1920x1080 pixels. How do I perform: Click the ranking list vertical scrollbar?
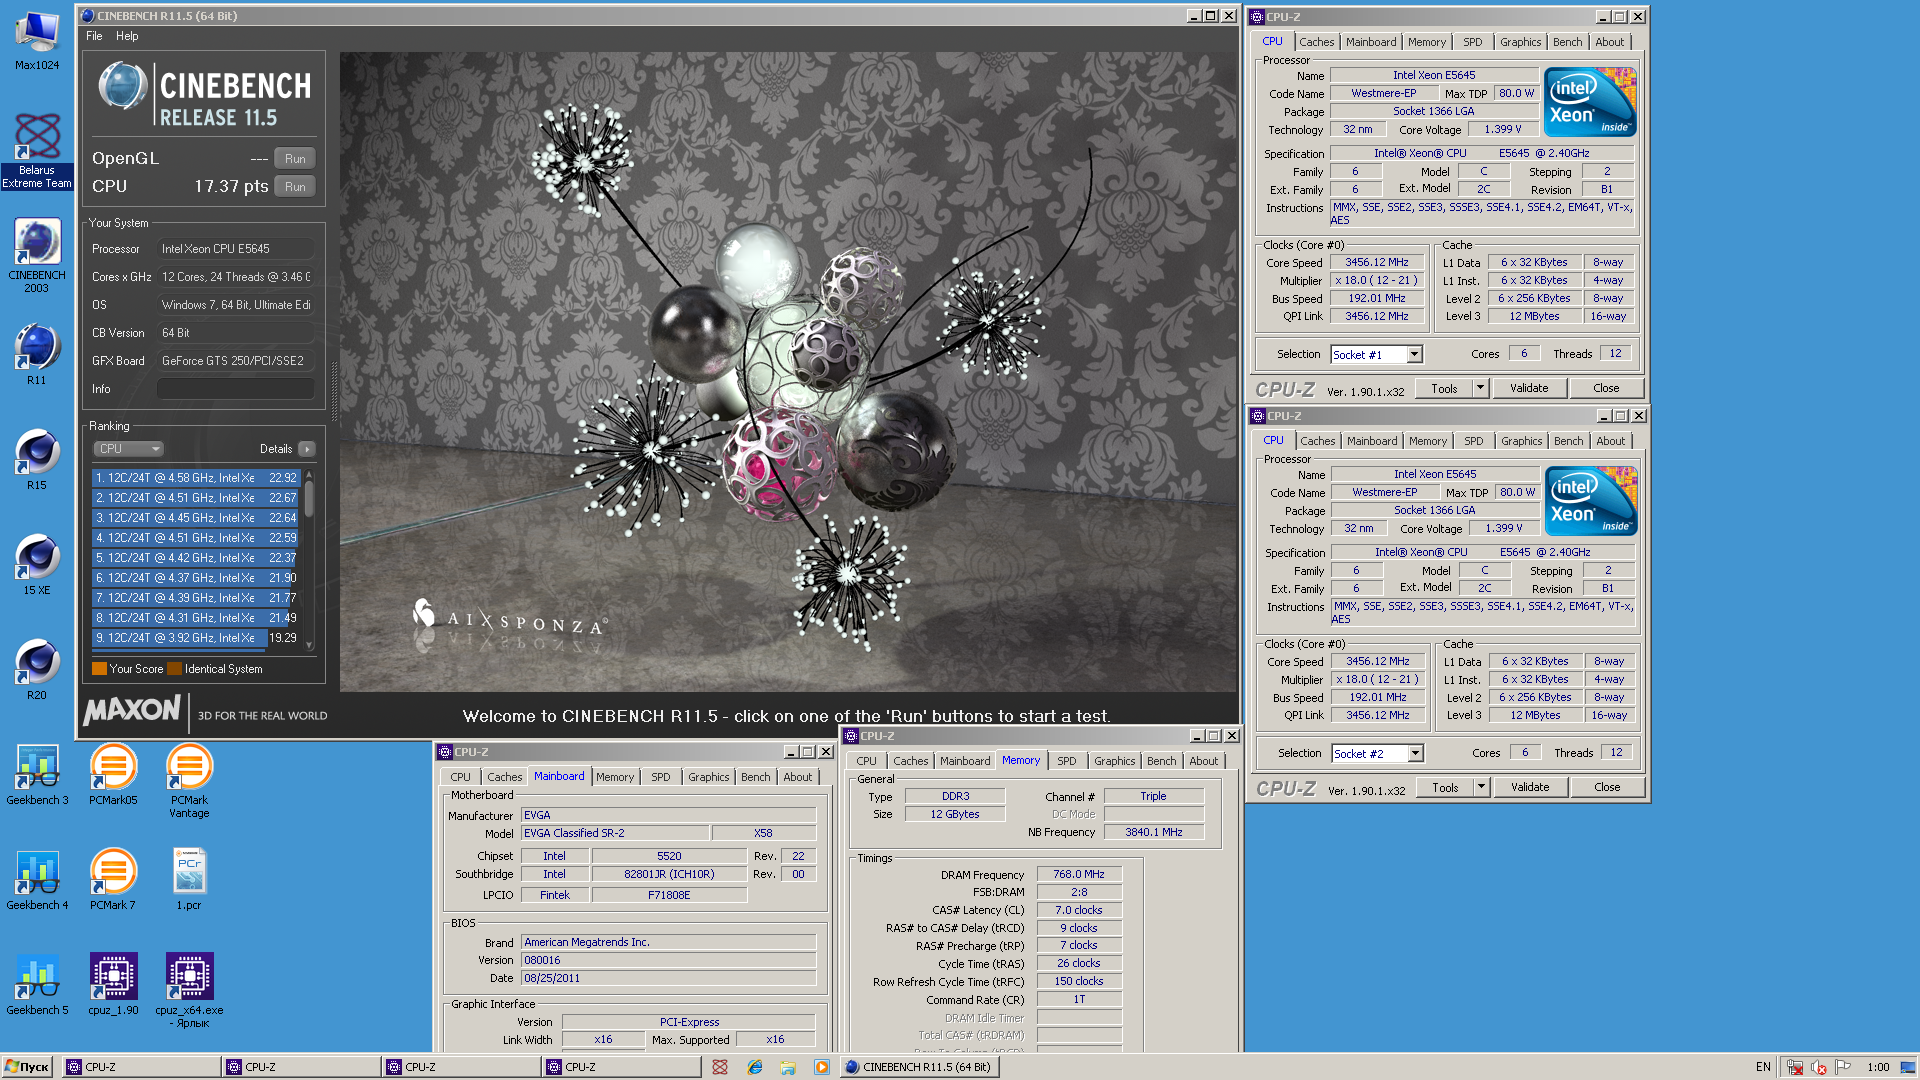point(309,560)
